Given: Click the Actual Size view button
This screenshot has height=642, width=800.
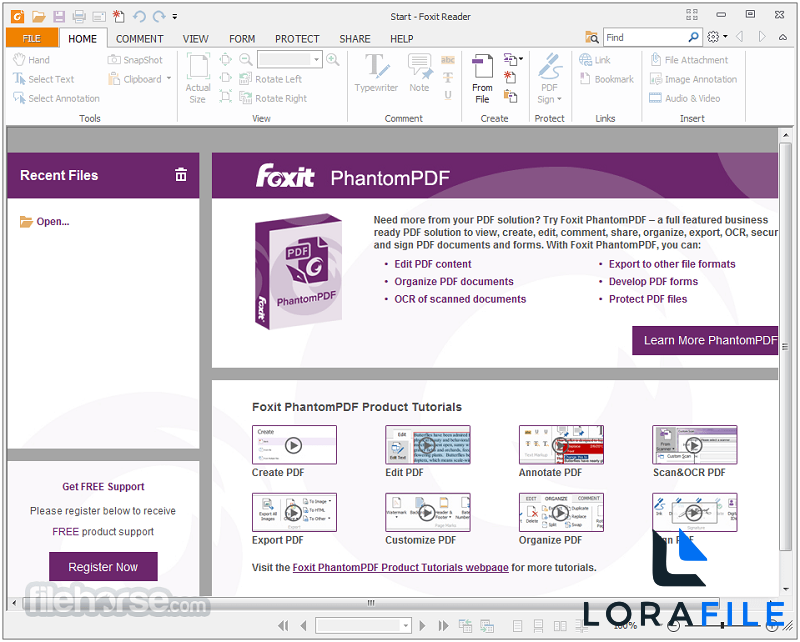Looking at the screenshot, I should [x=198, y=78].
